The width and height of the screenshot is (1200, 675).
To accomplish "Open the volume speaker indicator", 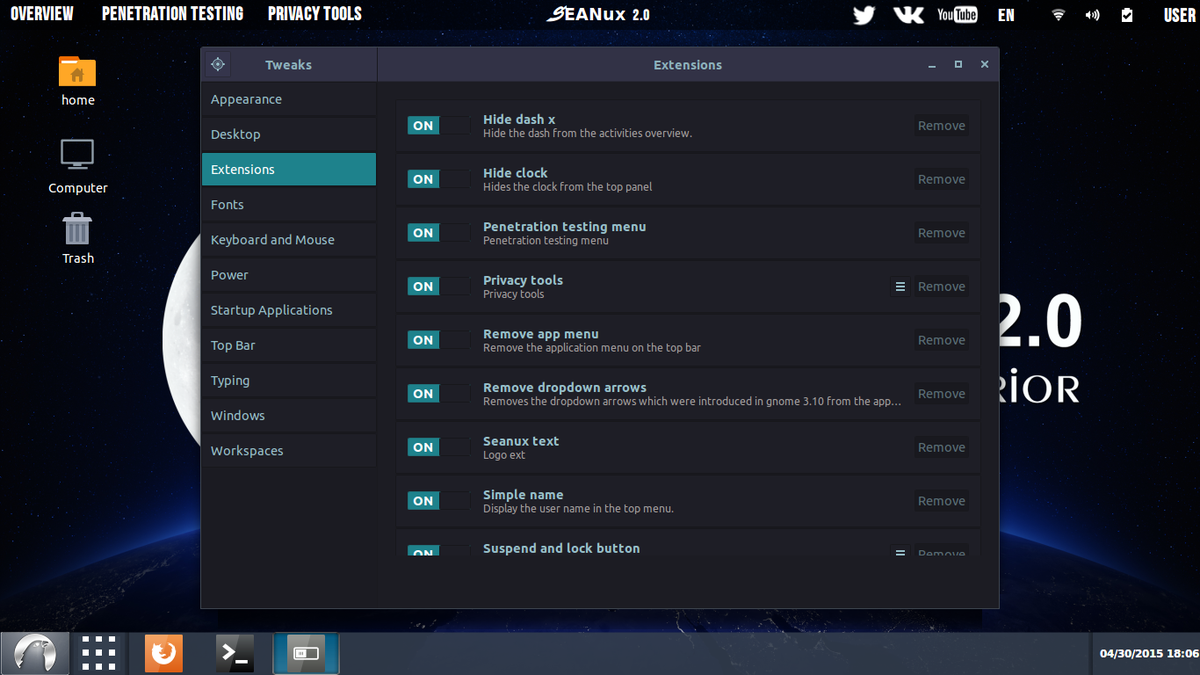I will click(x=1092, y=15).
